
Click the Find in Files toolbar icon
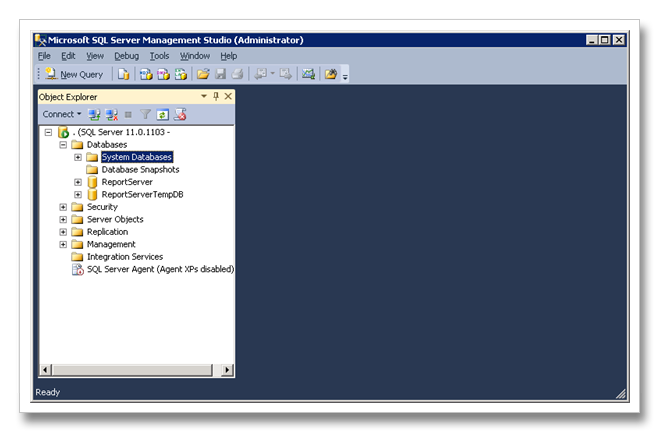coord(331,74)
